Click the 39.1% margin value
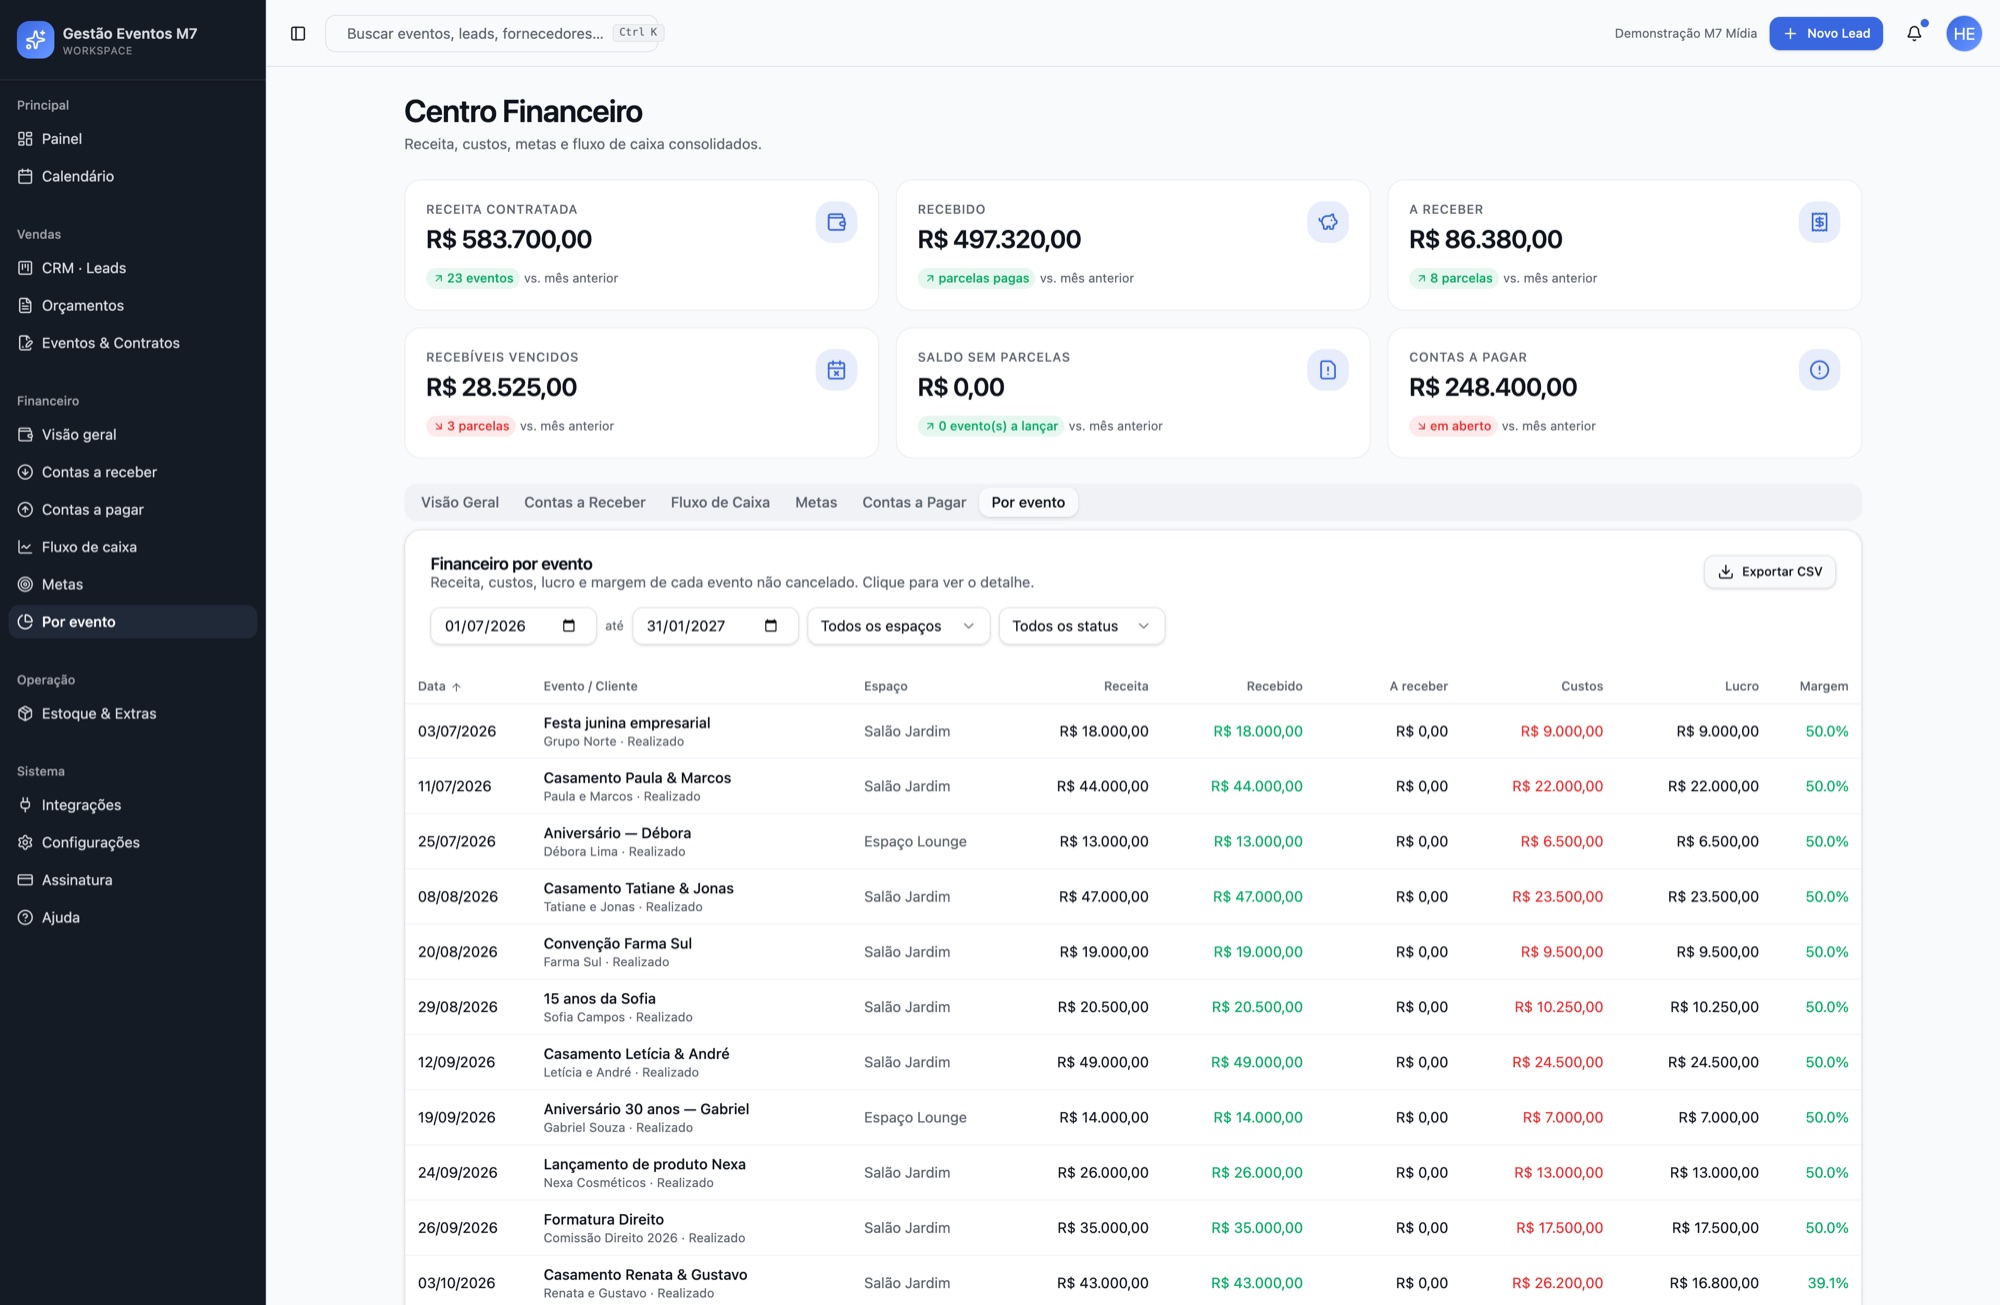 point(1827,1283)
